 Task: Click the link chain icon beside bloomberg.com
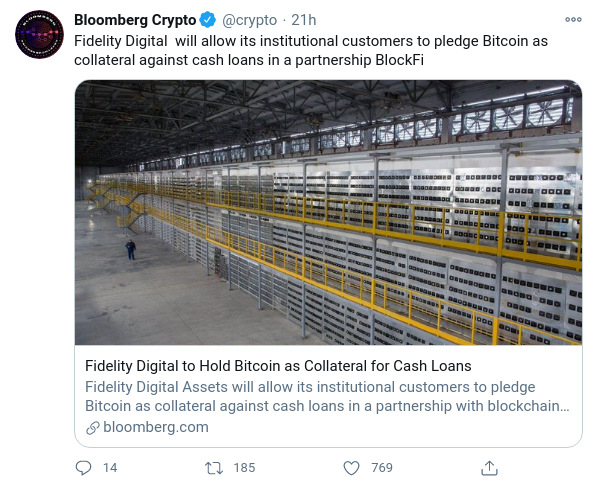click(x=93, y=428)
